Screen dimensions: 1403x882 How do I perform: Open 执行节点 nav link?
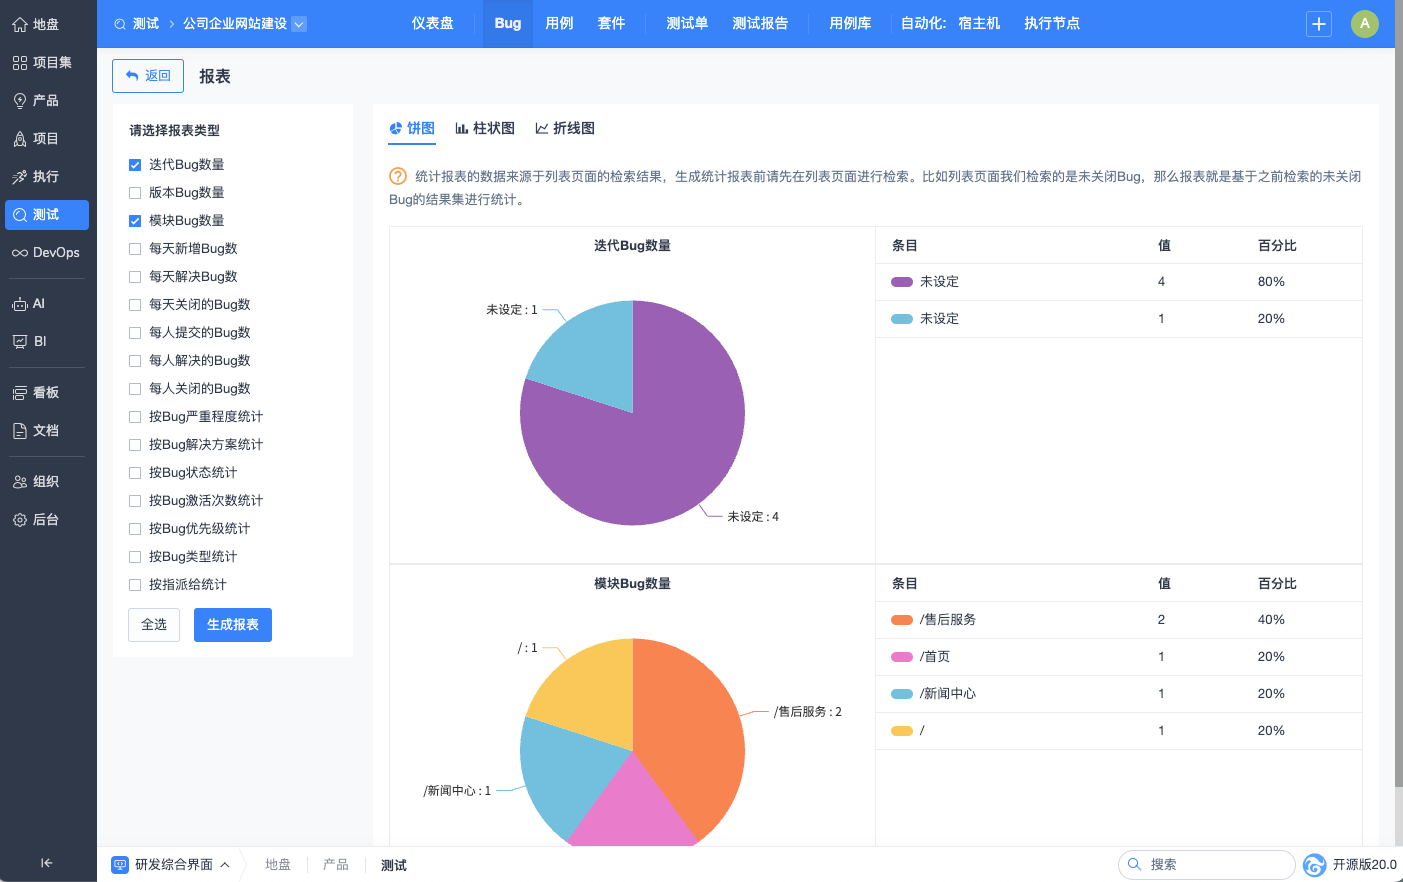(x=1052, y=23)
